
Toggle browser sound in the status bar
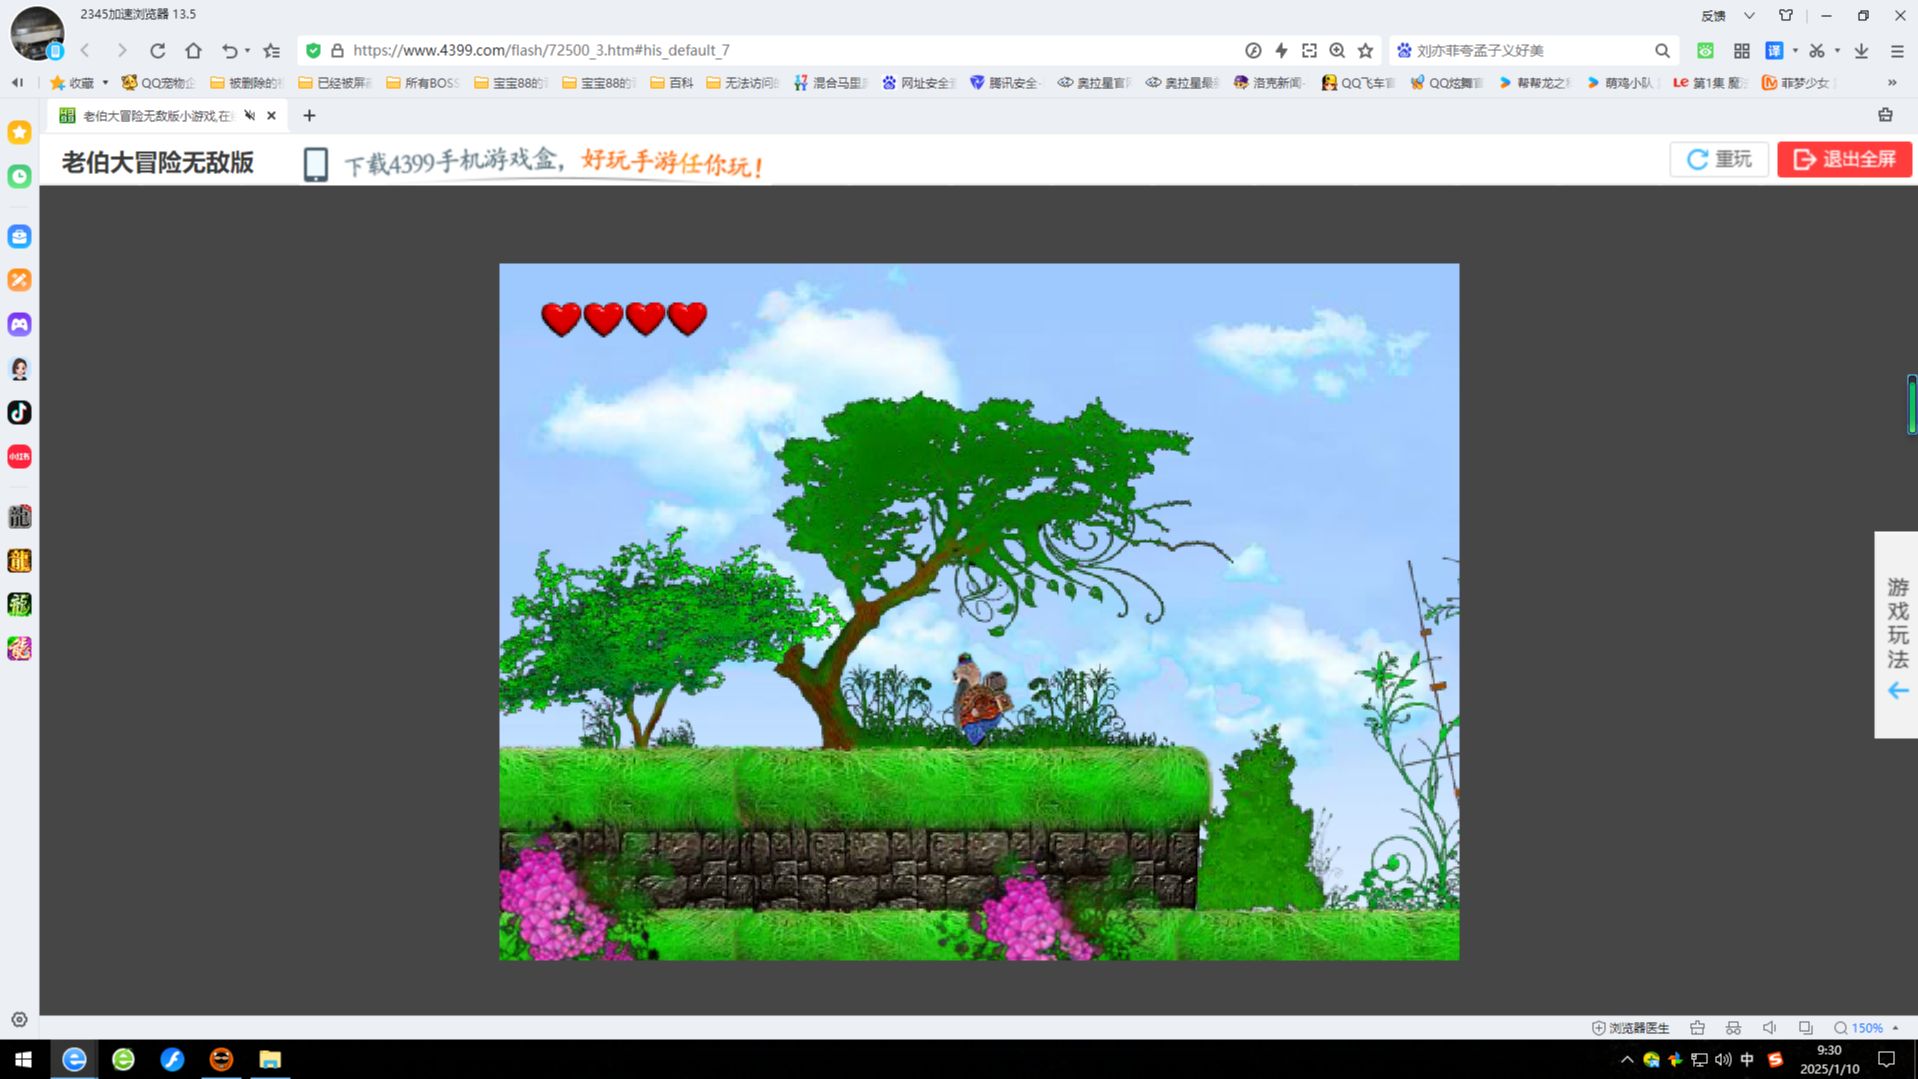click(1769, 1028)
